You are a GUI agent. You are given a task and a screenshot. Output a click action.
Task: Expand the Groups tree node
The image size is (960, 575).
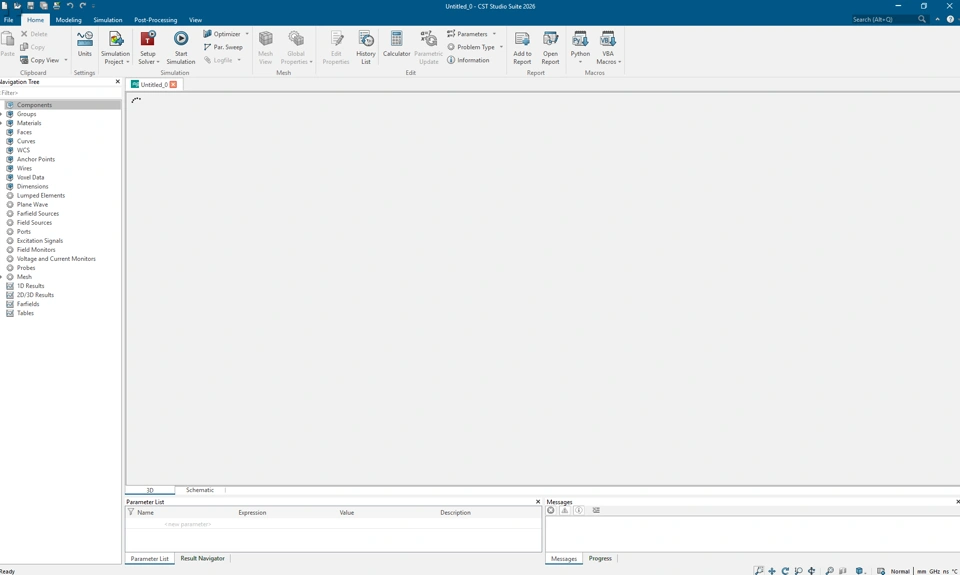pyautogui.click(x=2, y=114)
